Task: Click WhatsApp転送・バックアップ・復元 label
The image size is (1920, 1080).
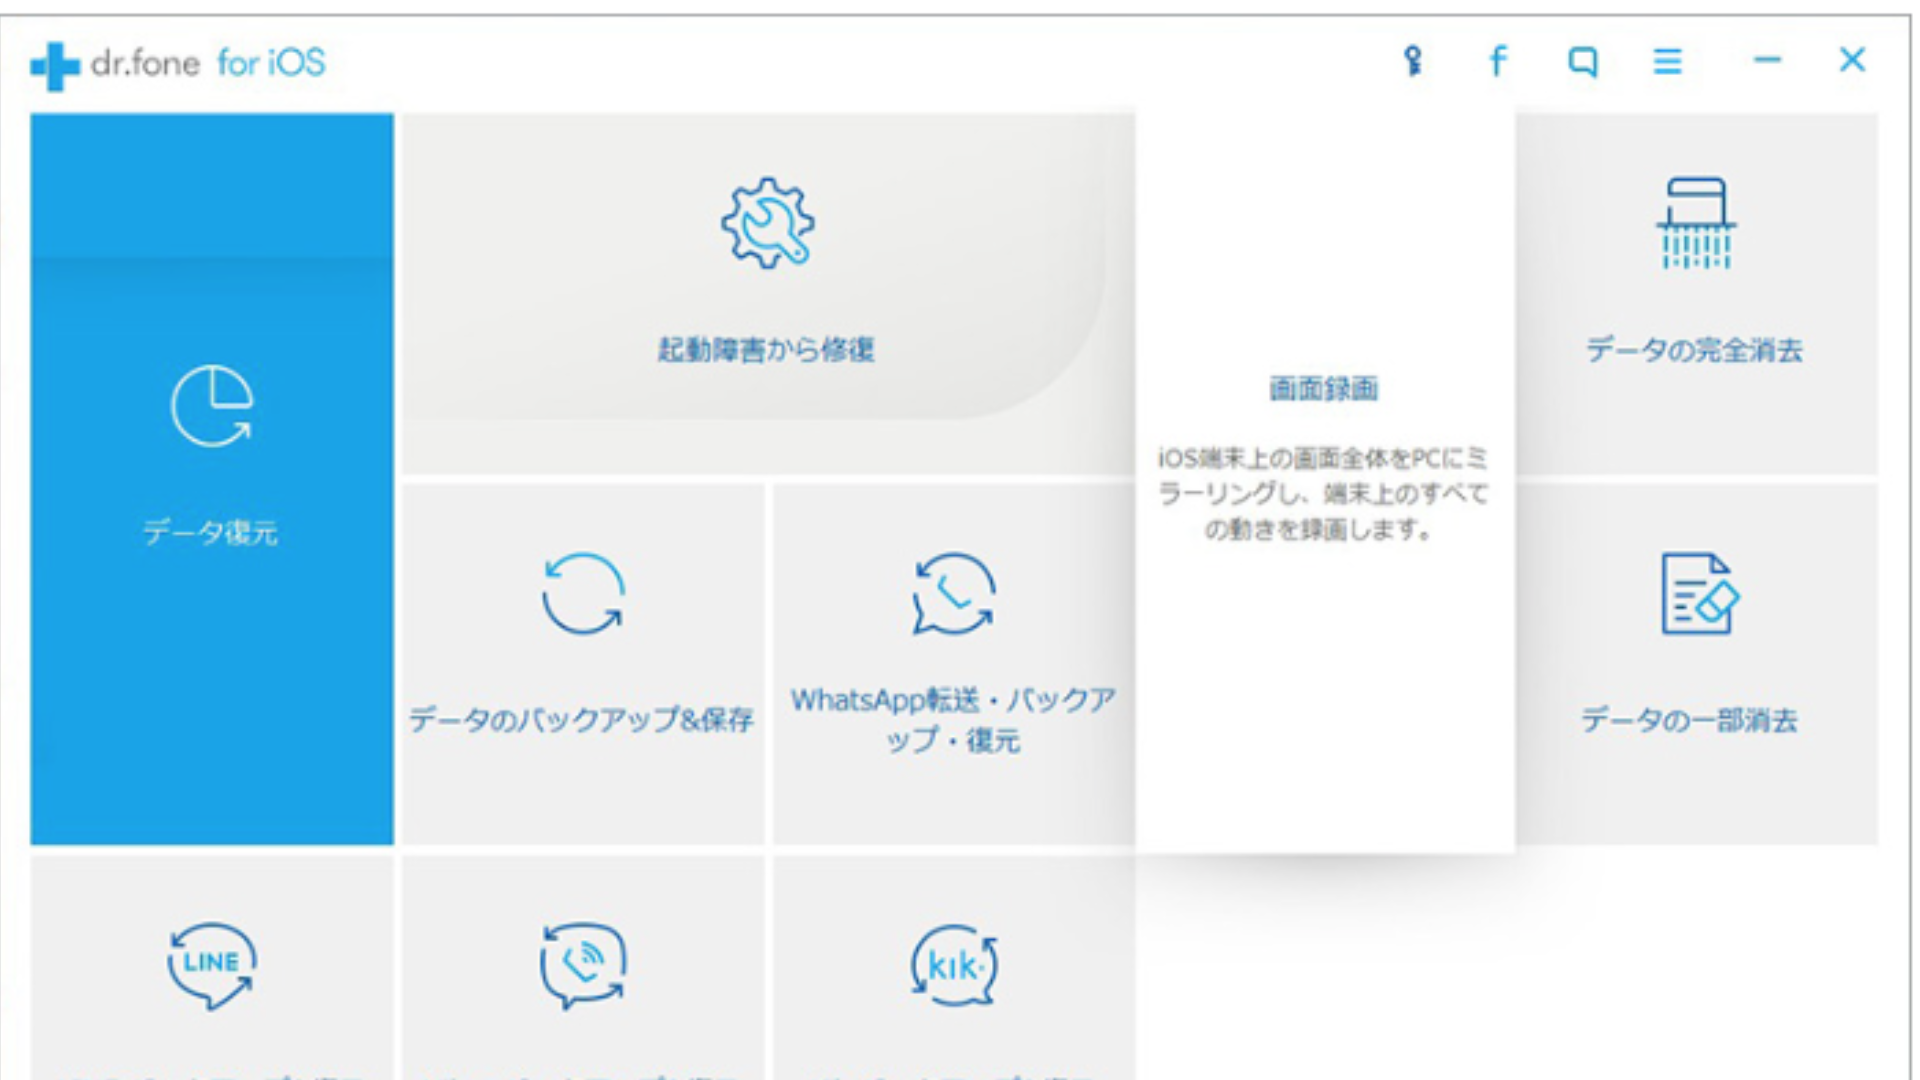Action: click(953, 720)
